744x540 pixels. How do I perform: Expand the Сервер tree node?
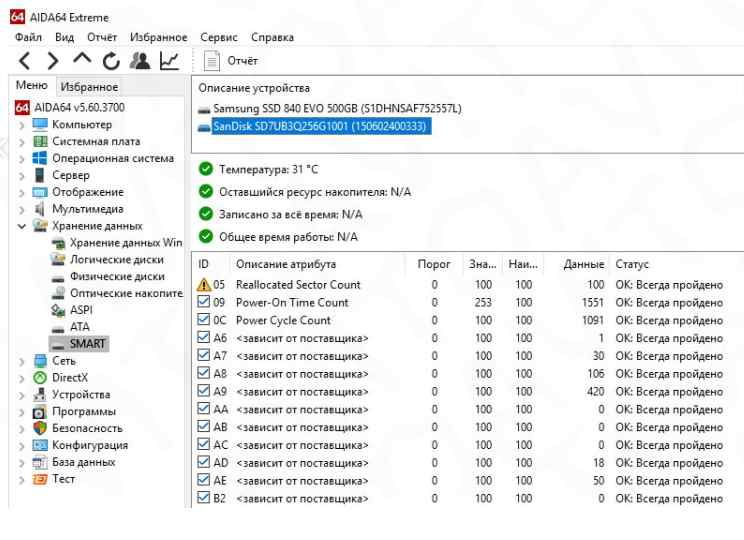pos(22,176)
